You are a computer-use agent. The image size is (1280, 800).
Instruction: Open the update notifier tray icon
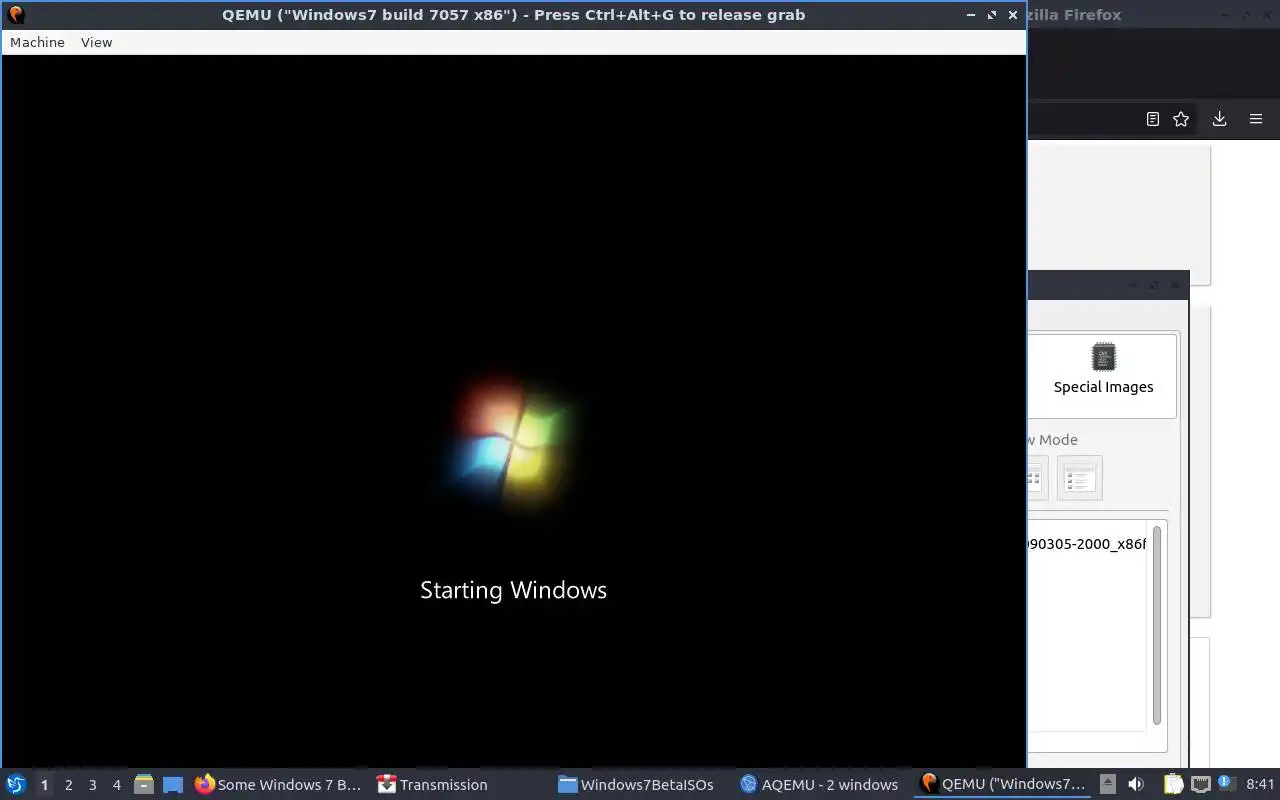click(1225, 784)
